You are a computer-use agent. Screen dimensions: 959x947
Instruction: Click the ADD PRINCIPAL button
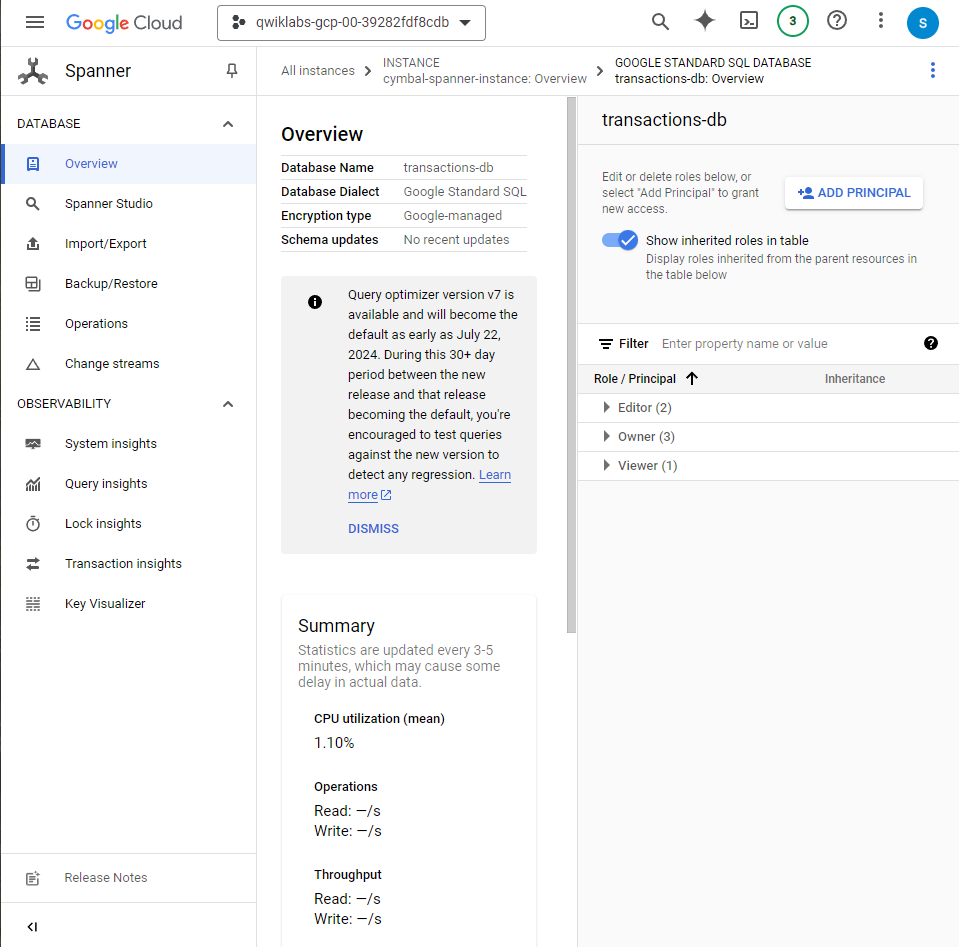pyautogui.click(x=854, y=193)
